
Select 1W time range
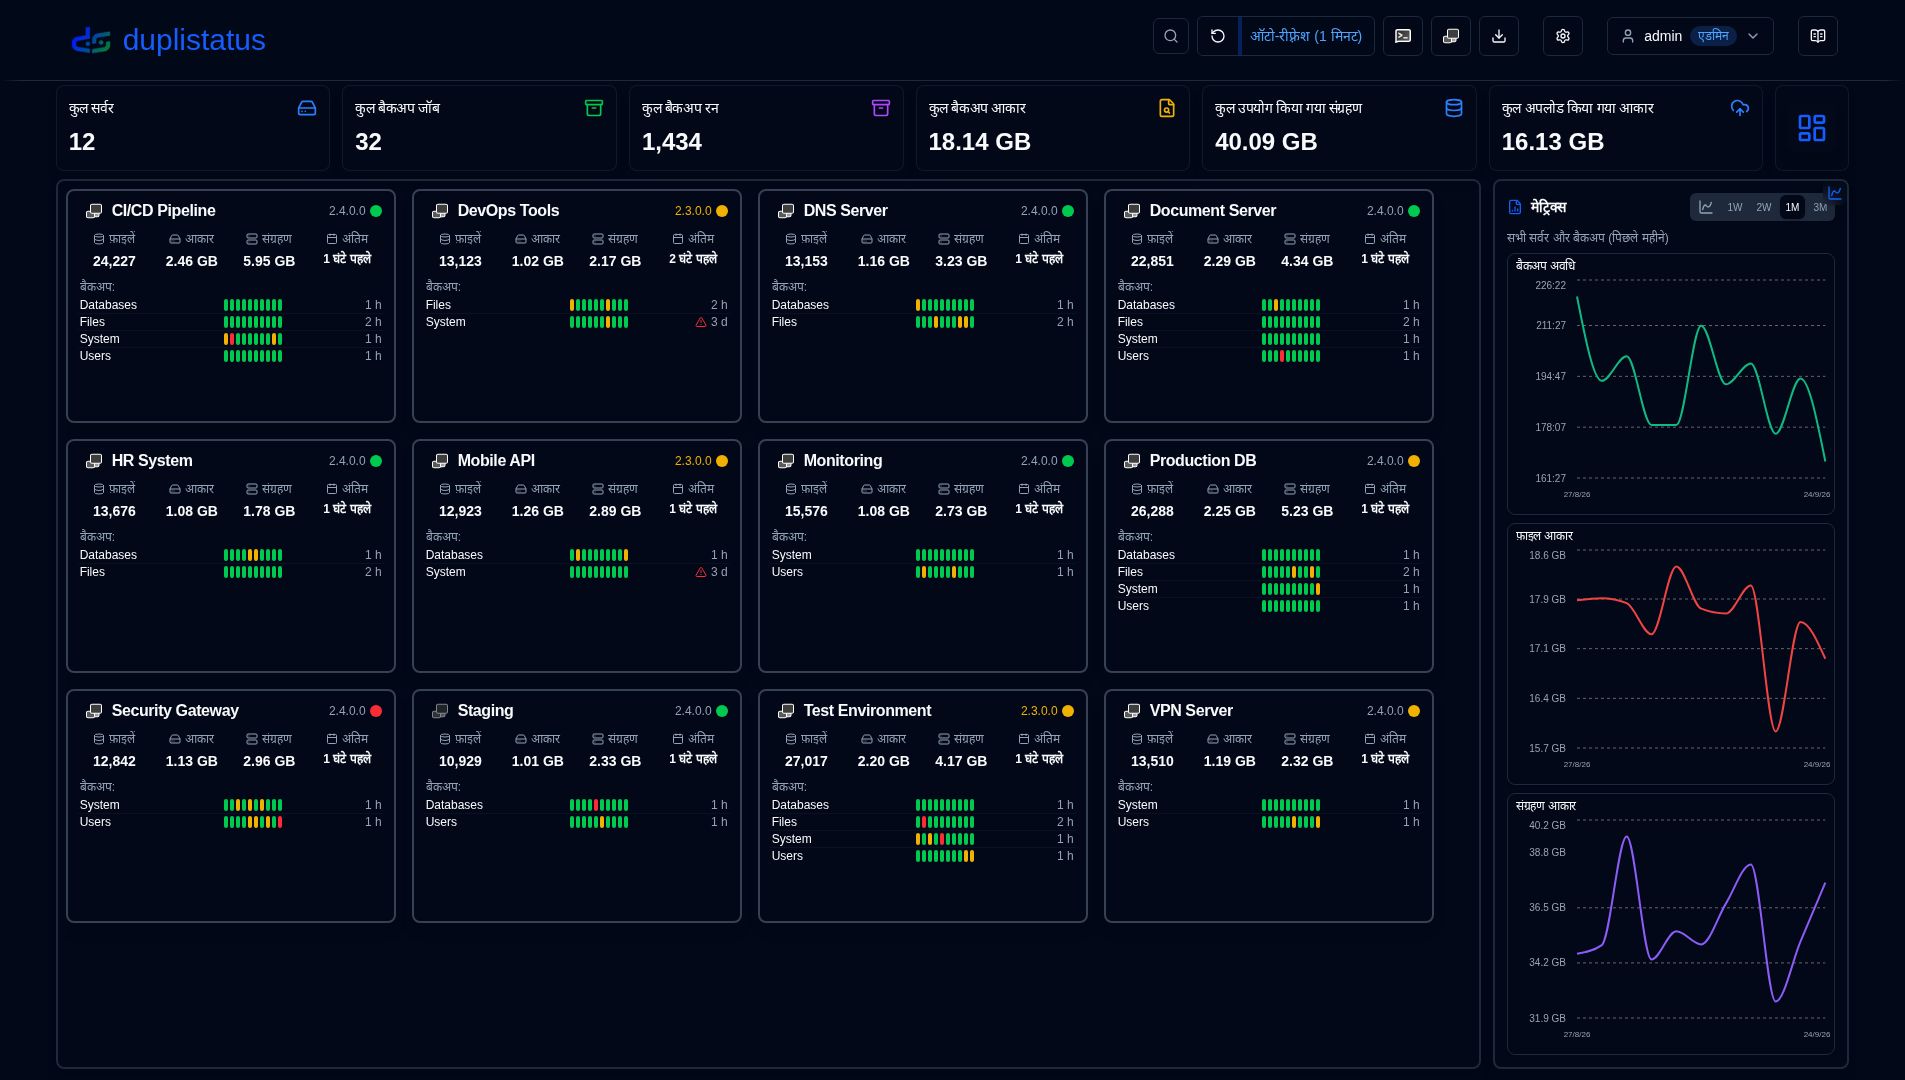[x=1734, y=207]
